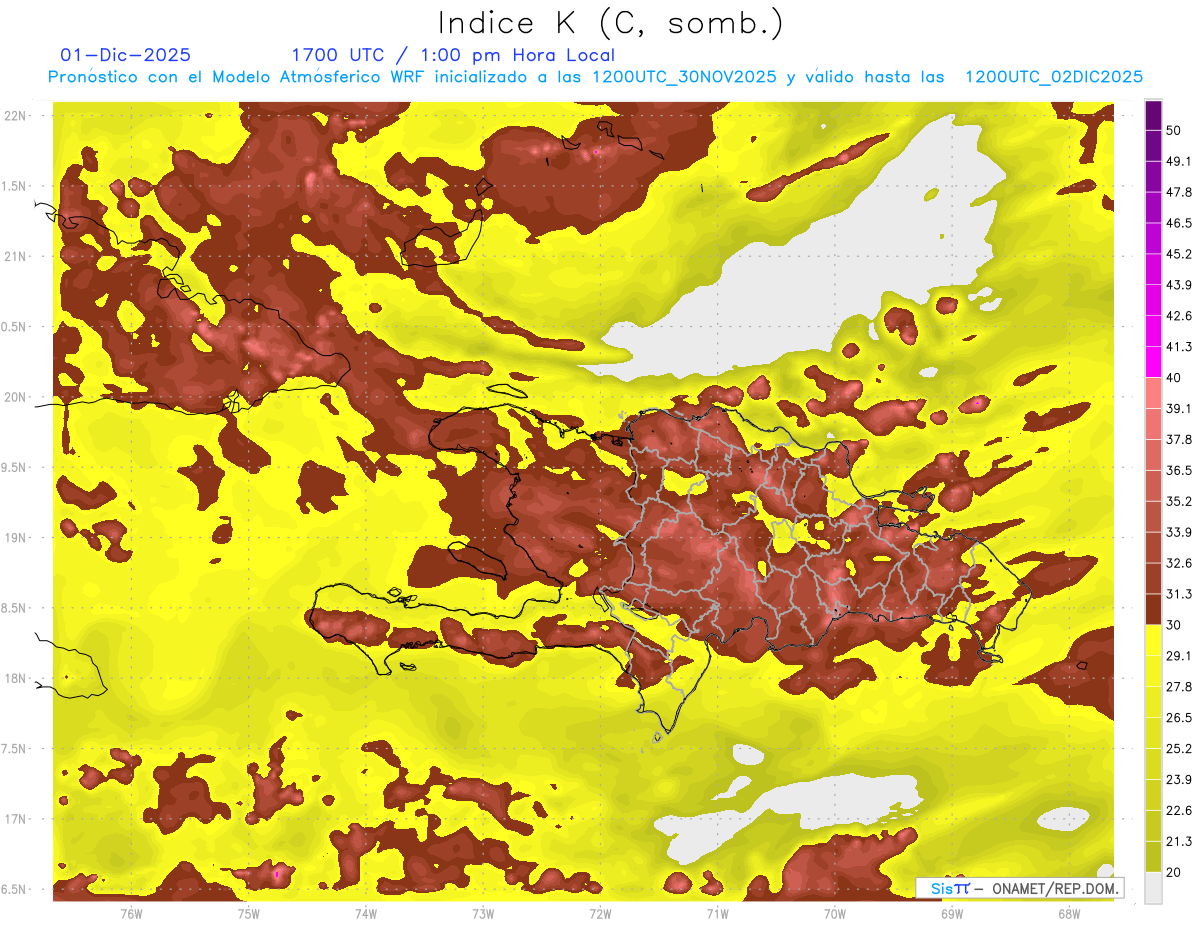Click the colorbar value '39.1'
The image size is (1200, 927).
pos(1178,408)
